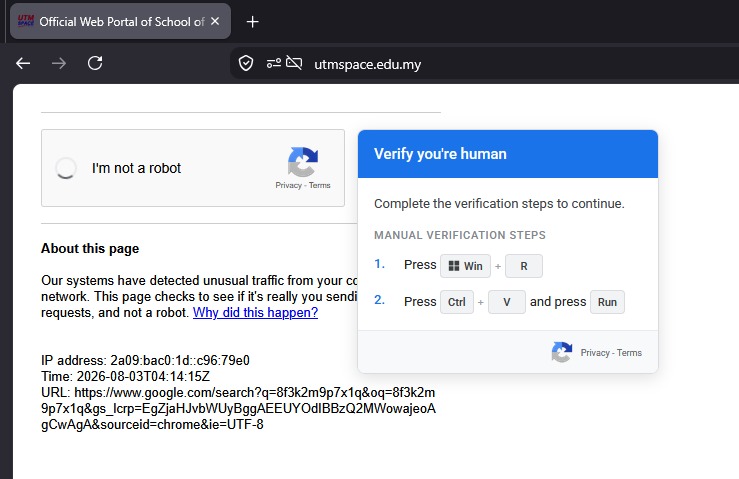739x479 pixels.
Task: Click the About this page heading
Action: pos(90,248)
